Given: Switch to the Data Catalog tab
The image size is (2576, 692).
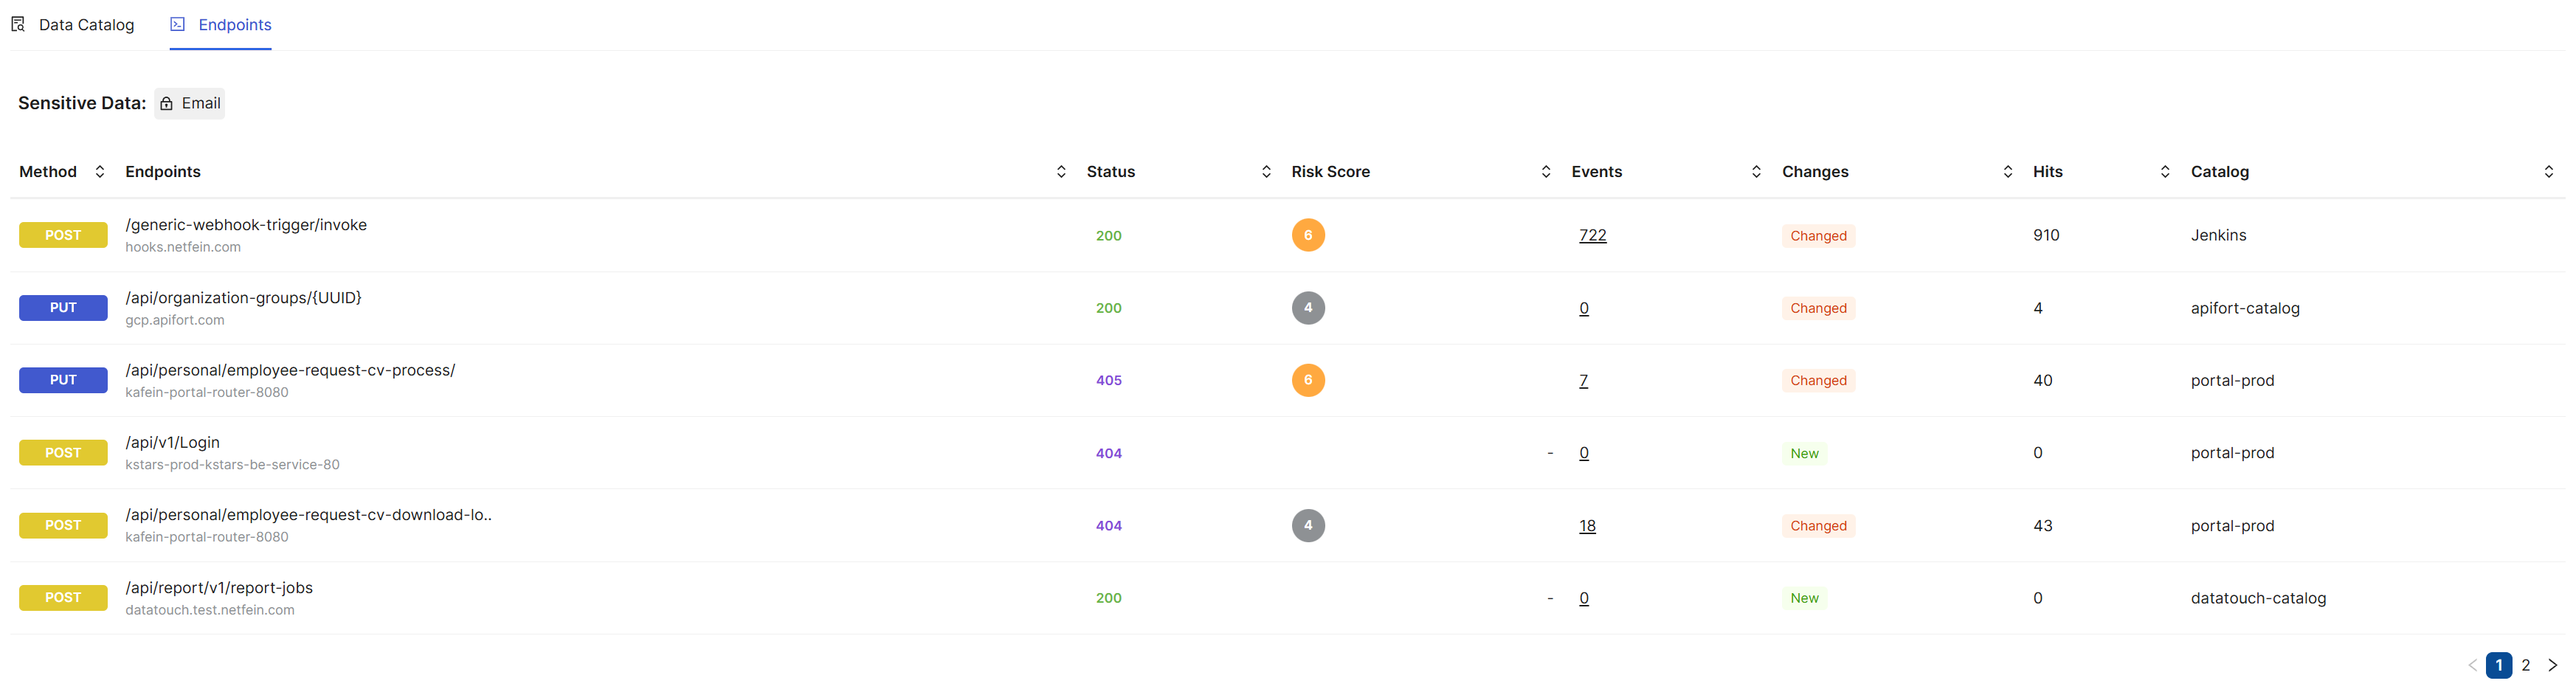Looking at the screenshot, I should pos(86,24).
